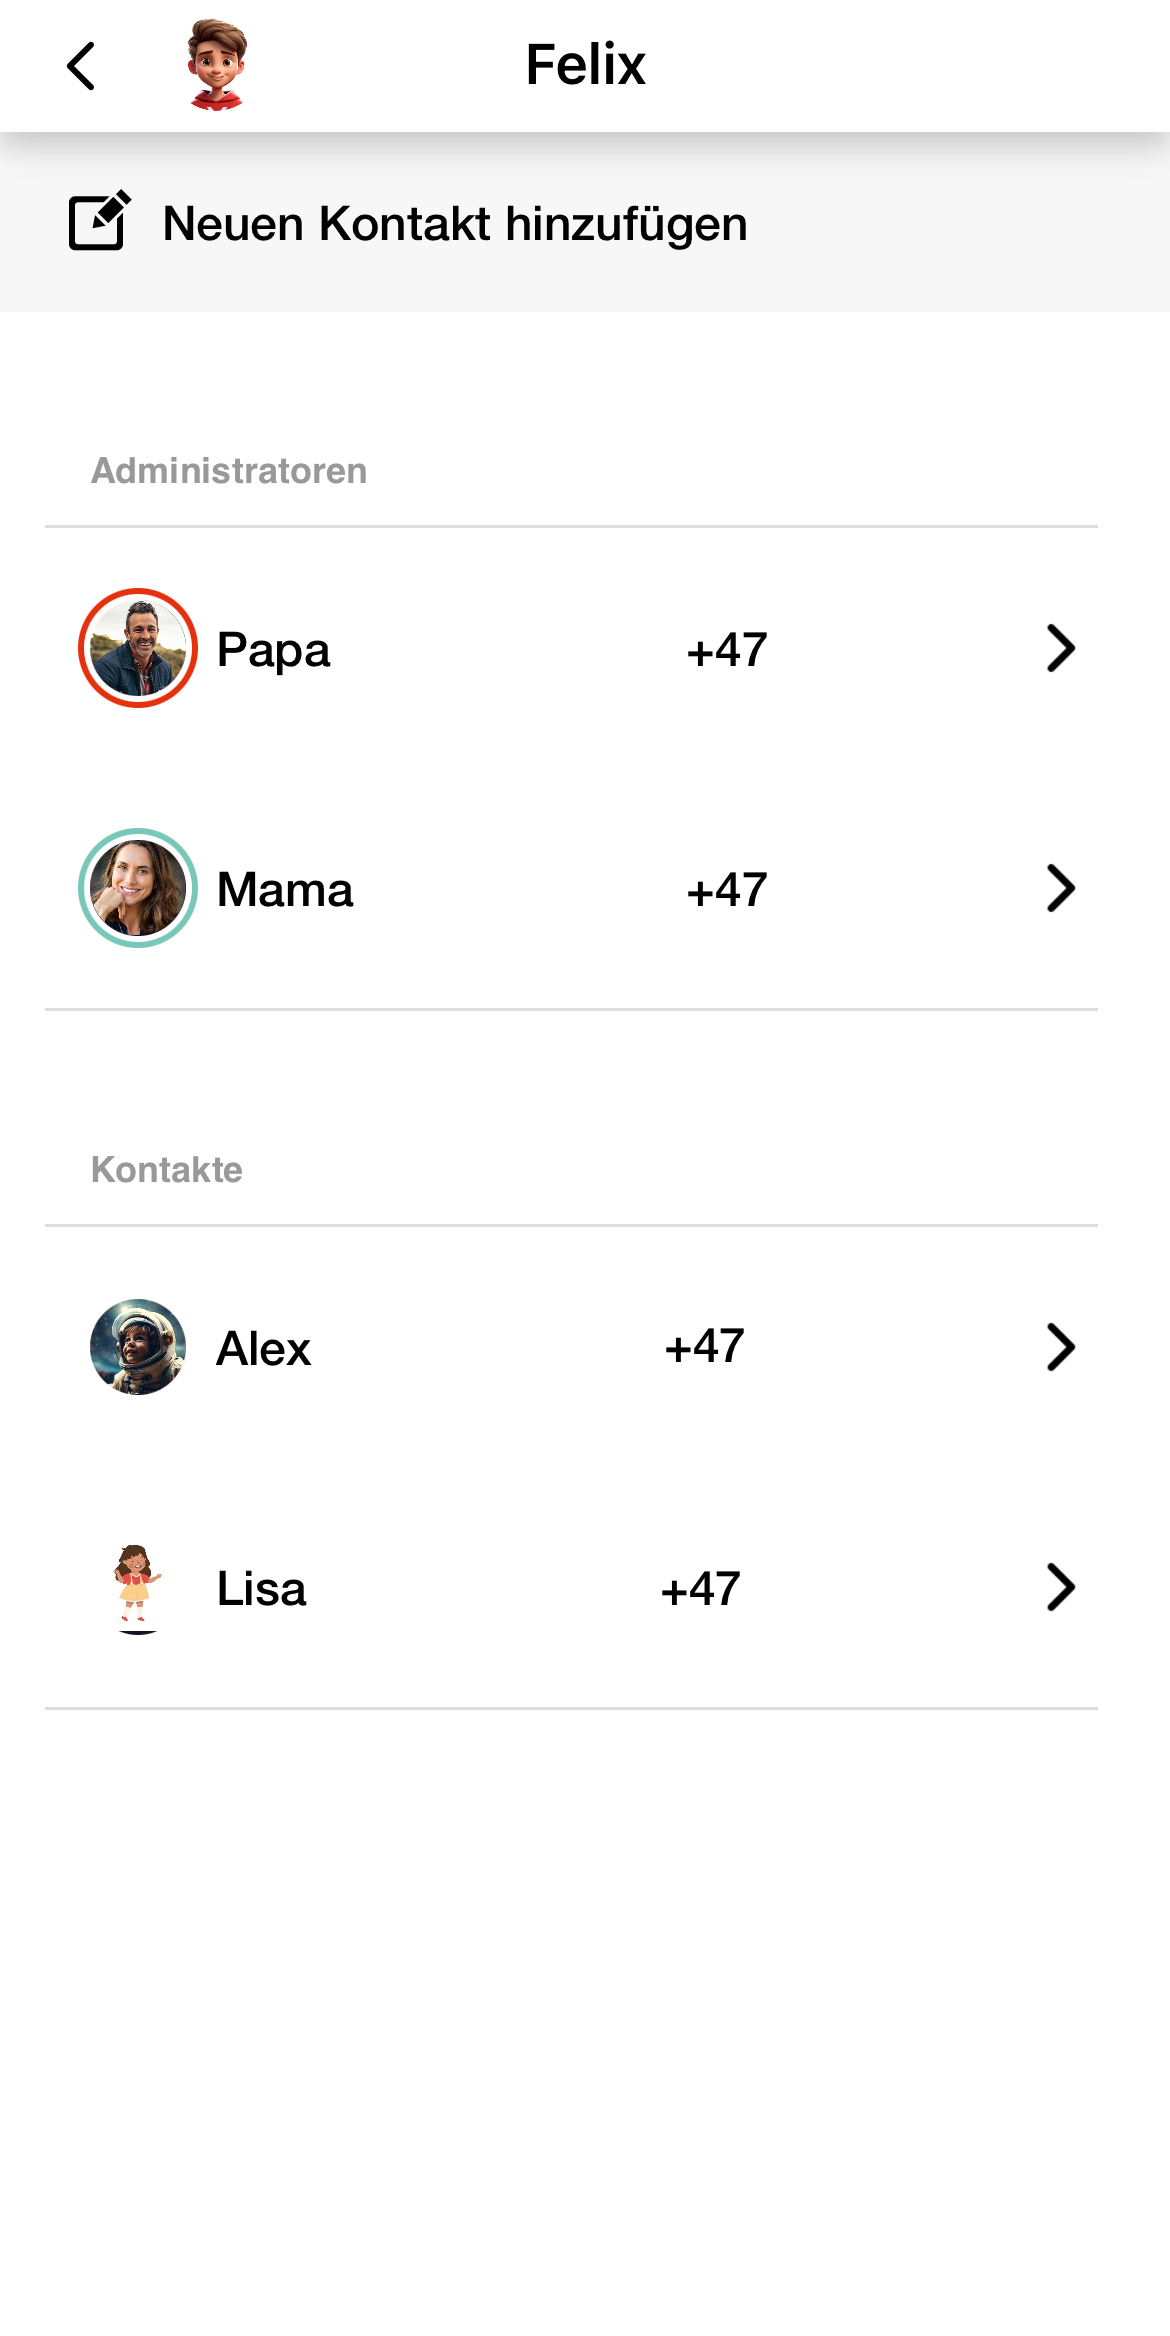1170x2336 pixels.
Task: Tap Papa's +47 phone number
Action: (x=727, y=650)
